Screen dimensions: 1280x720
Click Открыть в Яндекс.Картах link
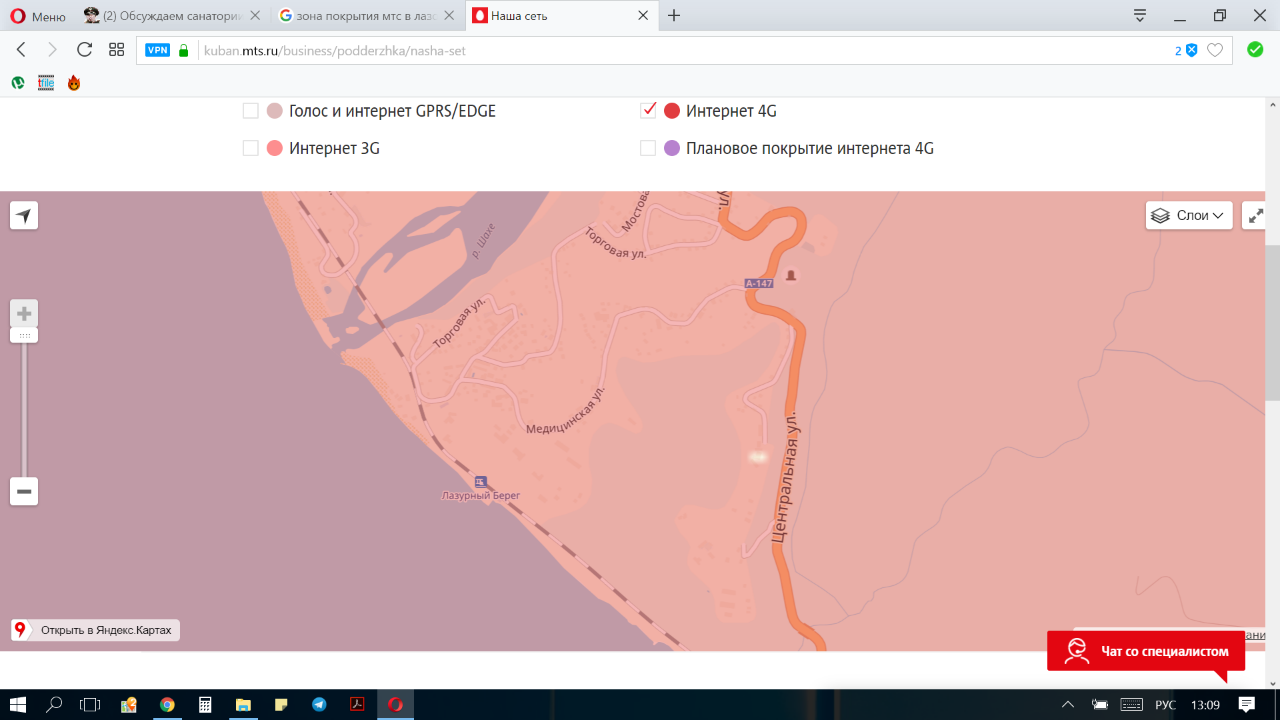click(x=96, y=630)
